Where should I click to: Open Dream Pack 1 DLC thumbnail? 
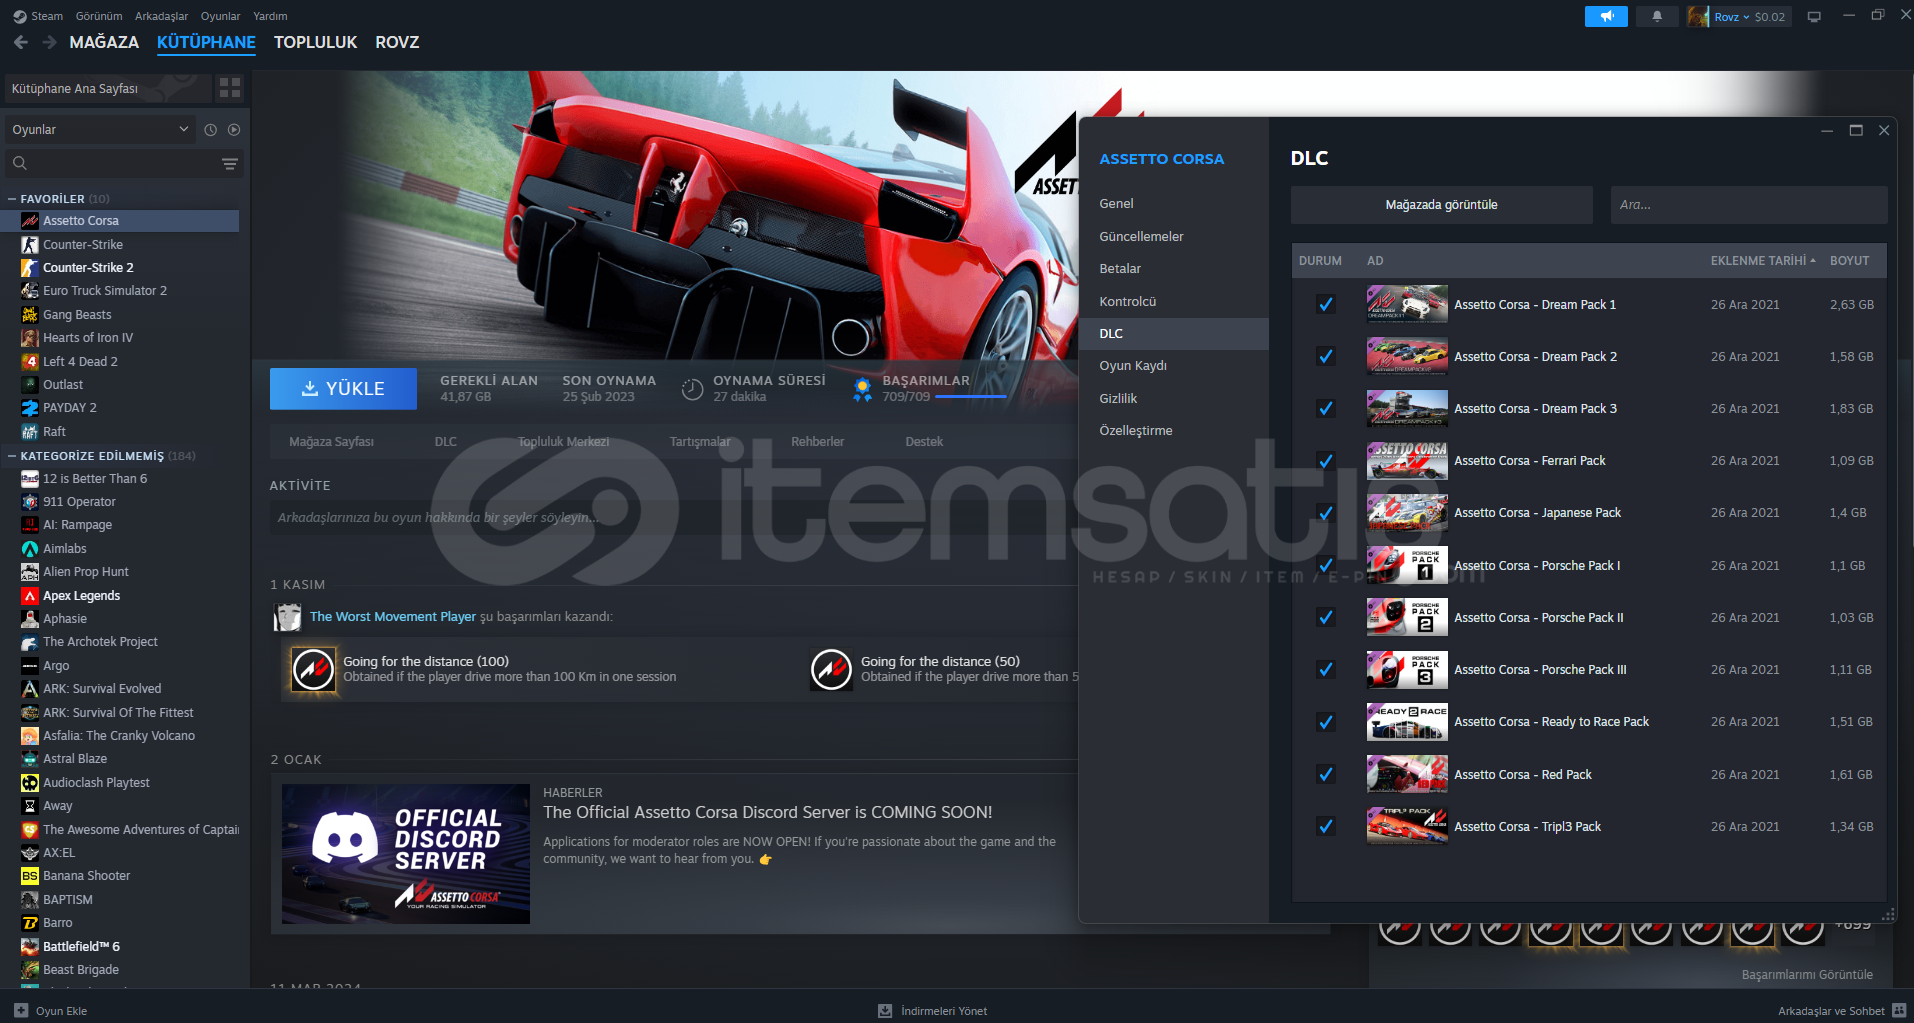[1407, 304]
